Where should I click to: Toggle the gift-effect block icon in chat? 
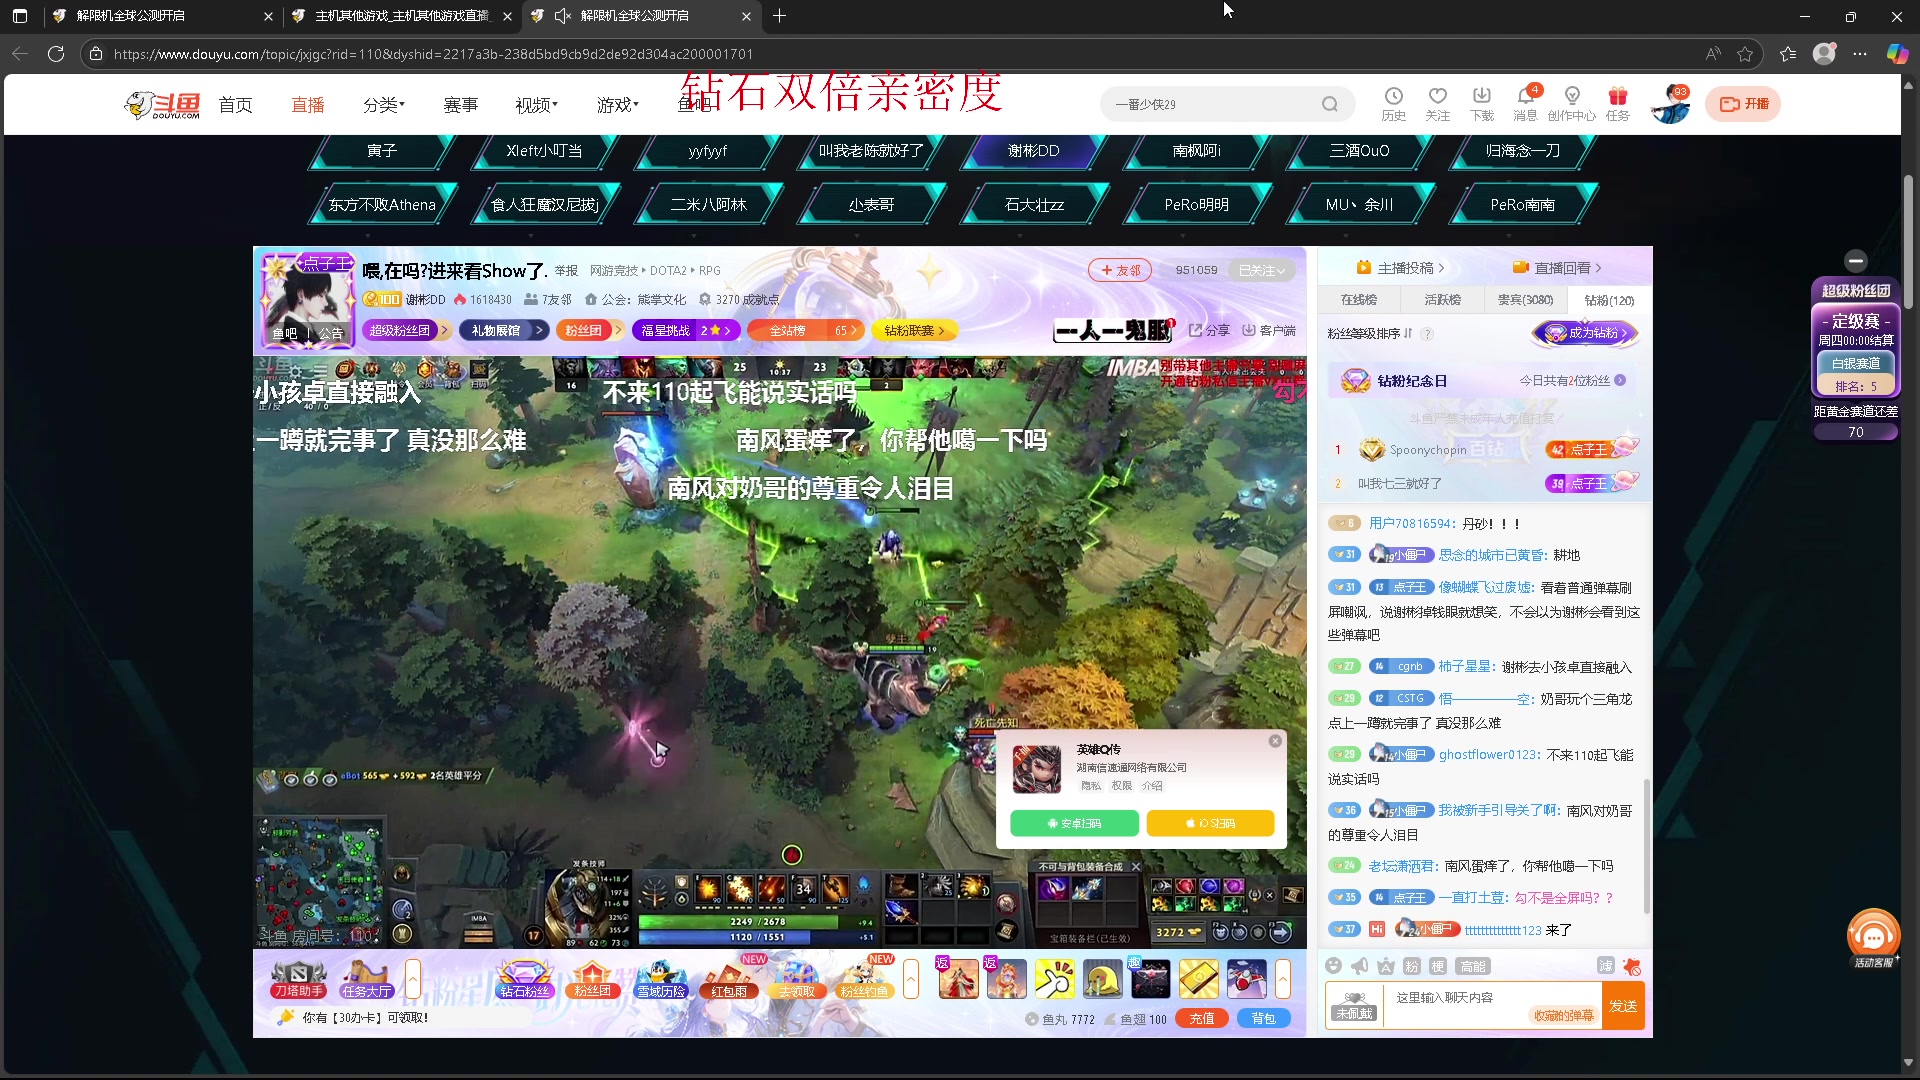click(1632, 966)
